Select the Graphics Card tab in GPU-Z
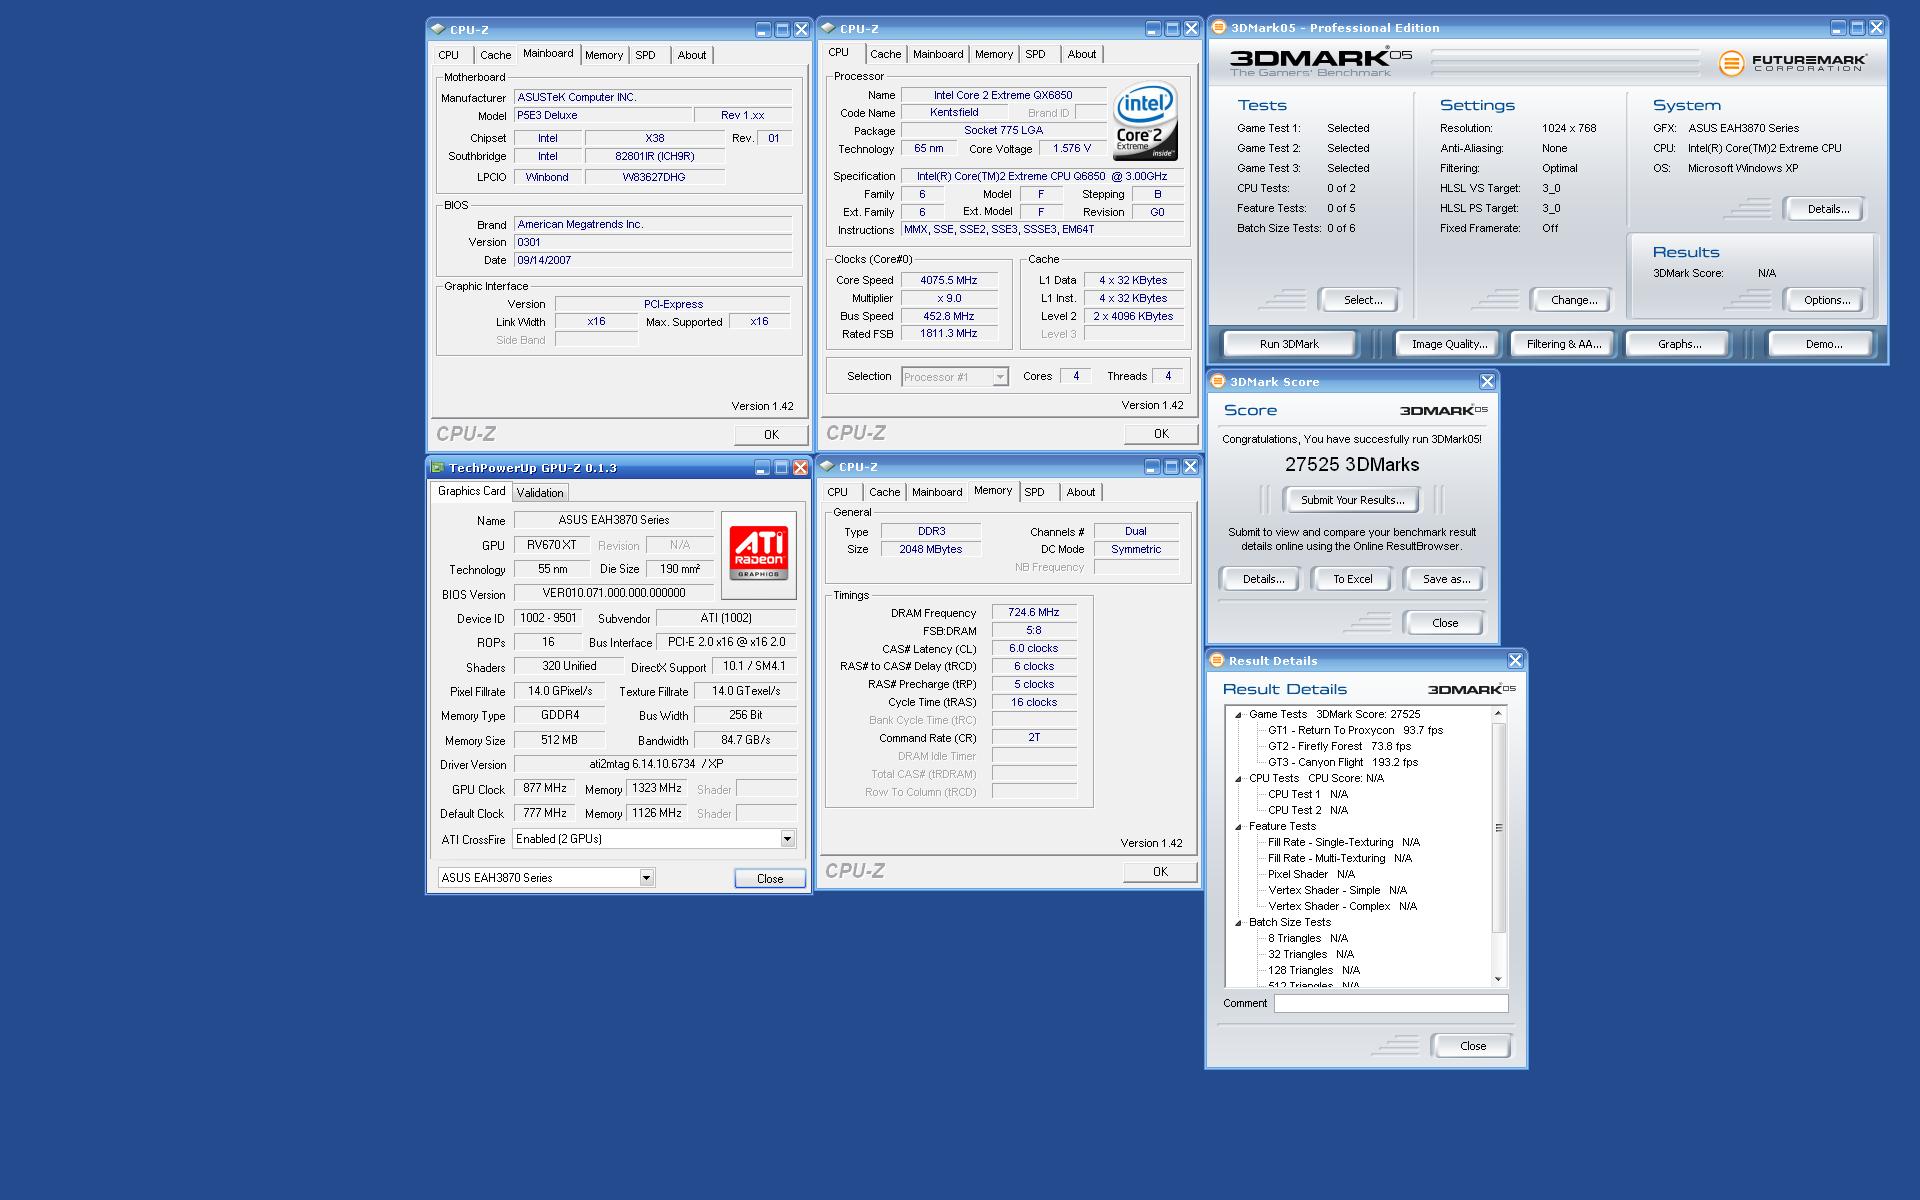This screenshot has height=1200, width=1920. click(471, 491)
